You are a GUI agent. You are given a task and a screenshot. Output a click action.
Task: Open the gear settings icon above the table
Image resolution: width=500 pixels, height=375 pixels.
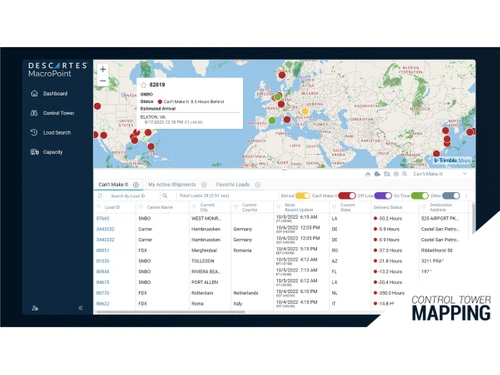pyautogui.click(x=396, y=174)
